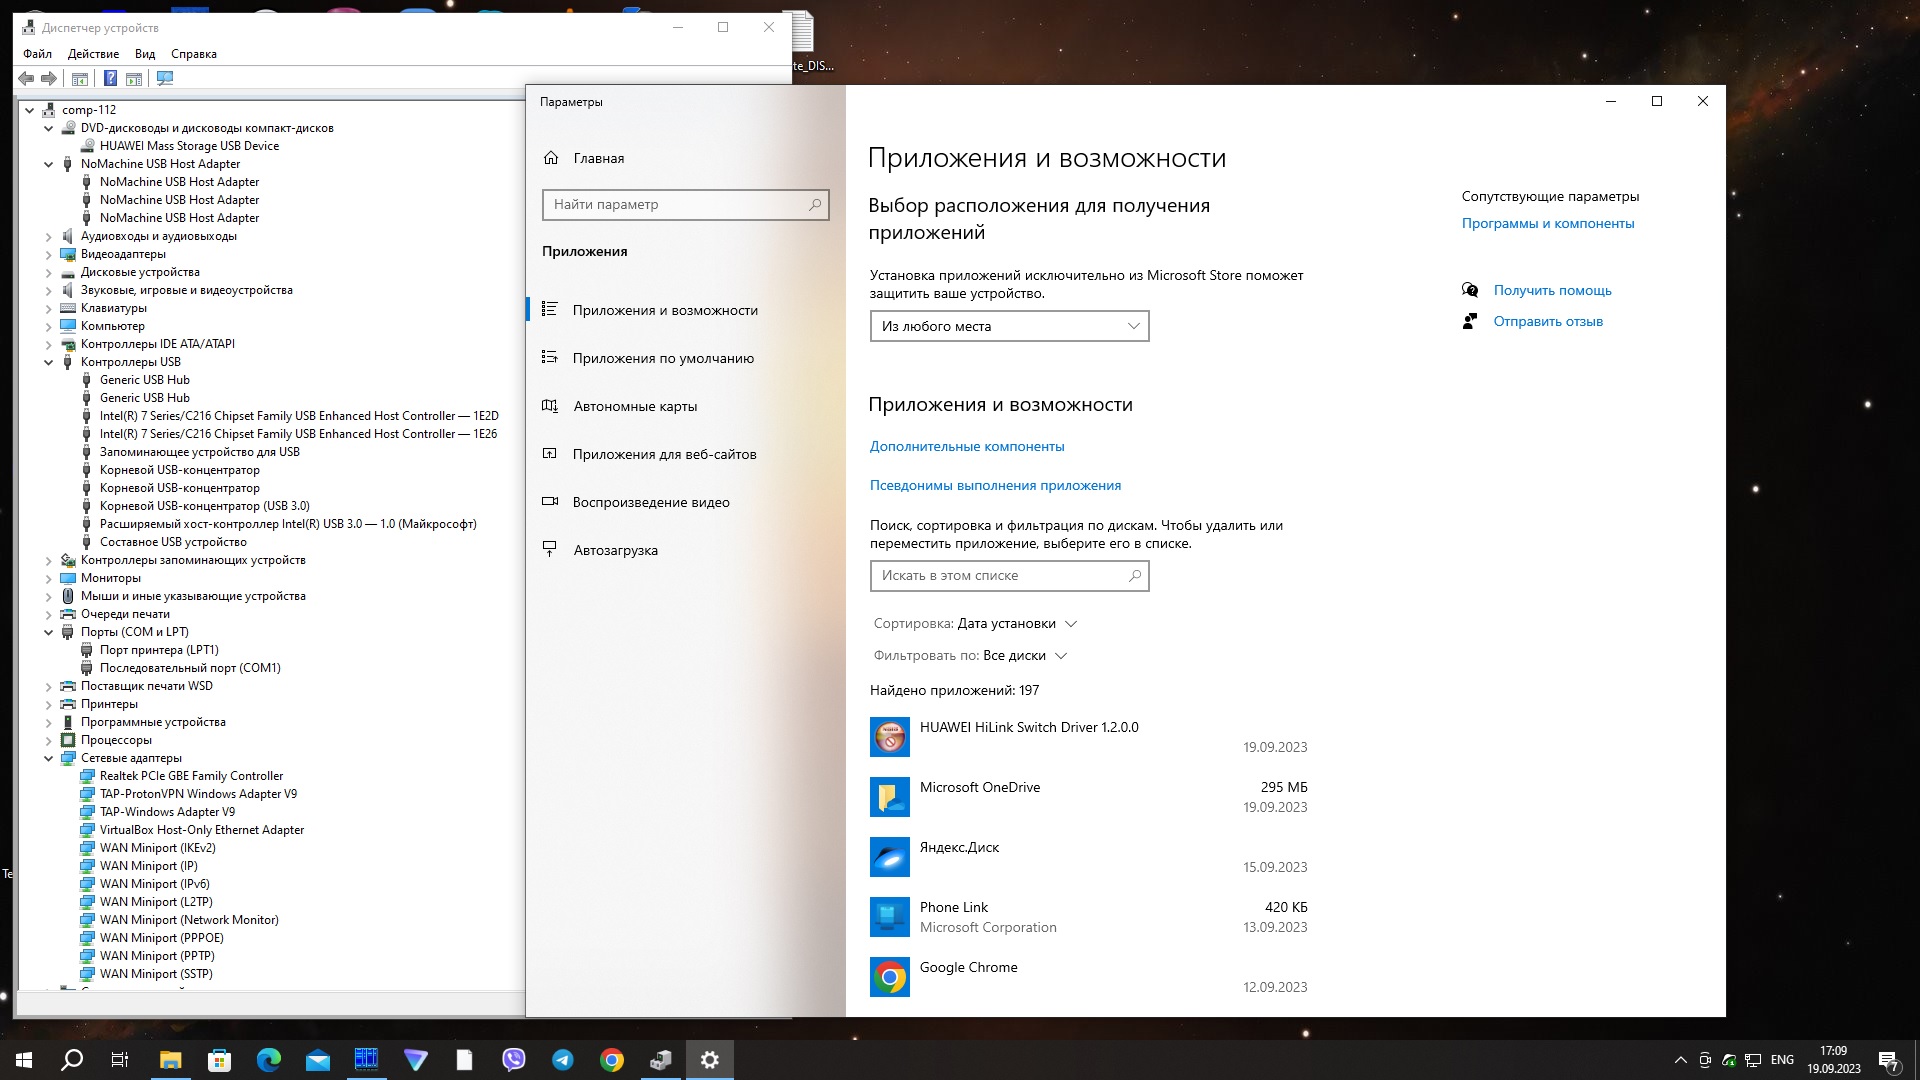Click the Яндекс.Диск app icon

point(890,857)
